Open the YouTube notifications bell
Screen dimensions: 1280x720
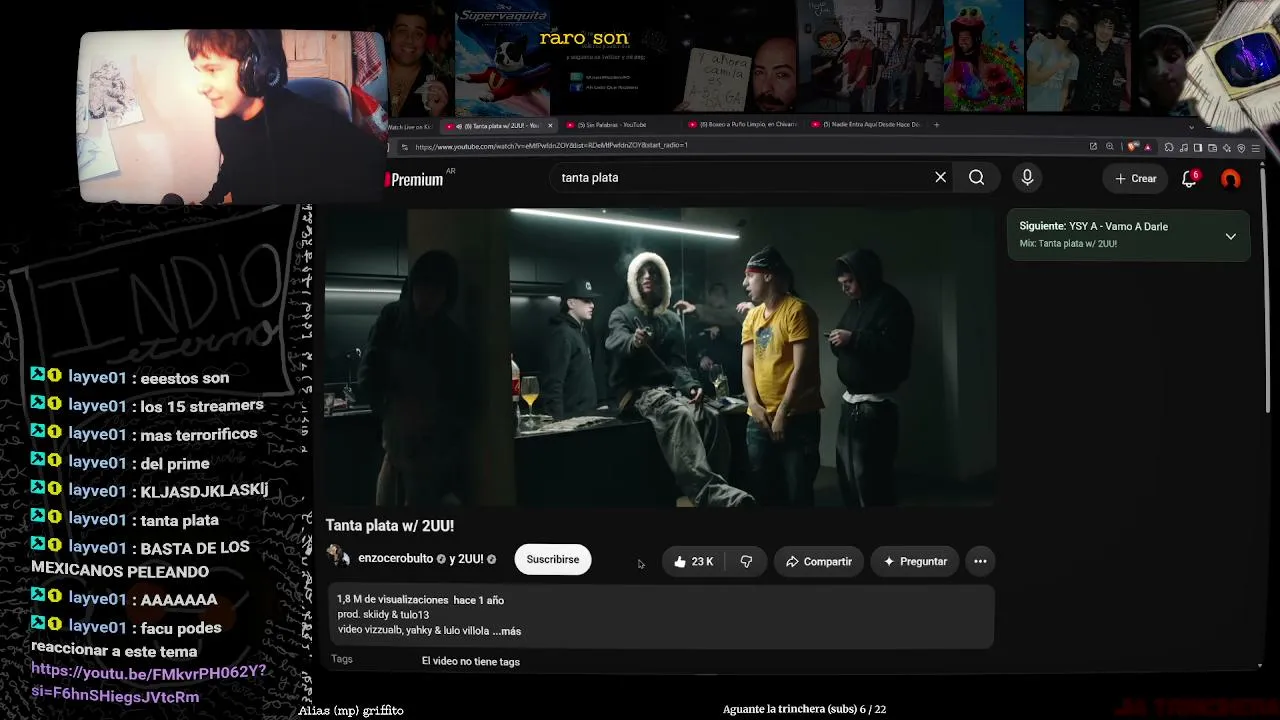pyautogui.click(x=1189, y=178)
